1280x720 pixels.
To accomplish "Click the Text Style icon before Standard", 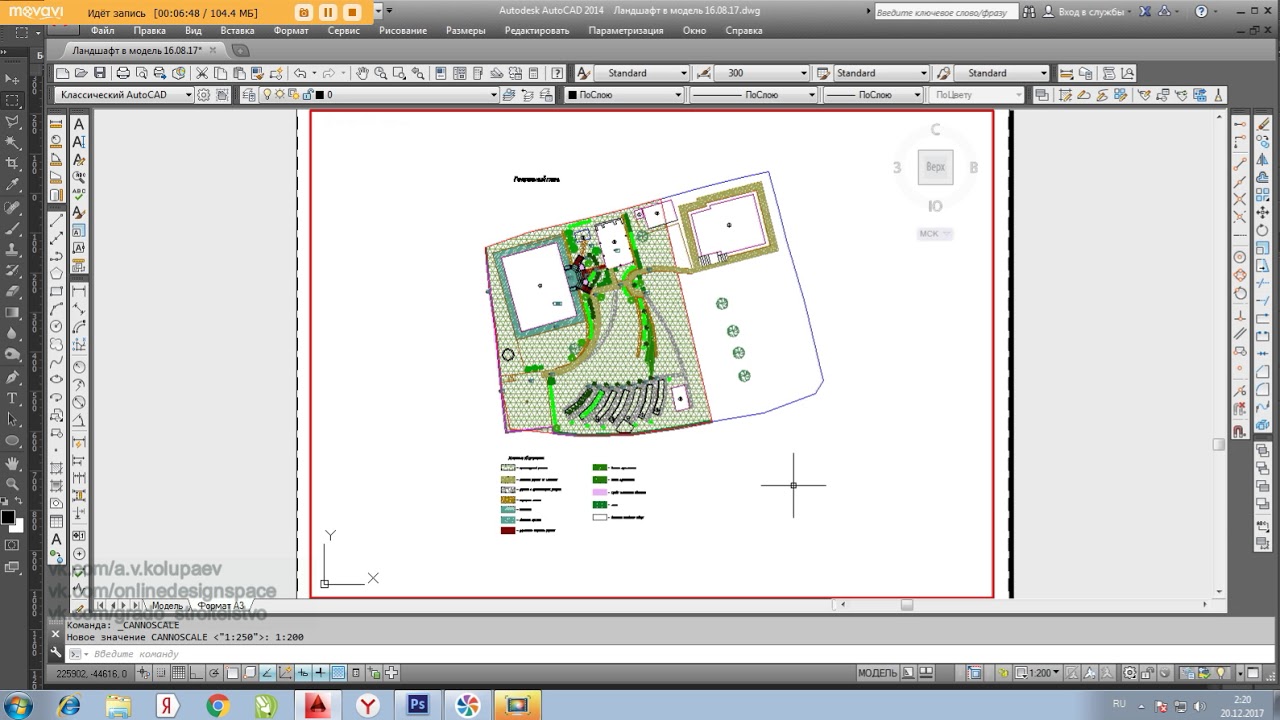I will 584,73.
